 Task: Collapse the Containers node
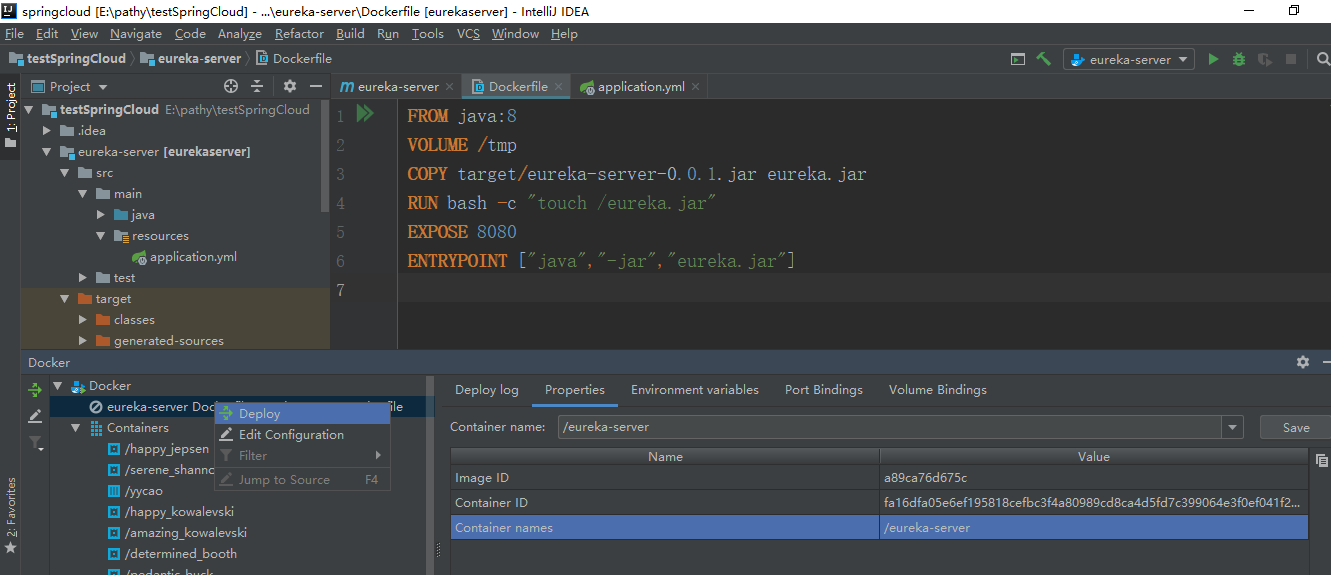tap(76, 428)
